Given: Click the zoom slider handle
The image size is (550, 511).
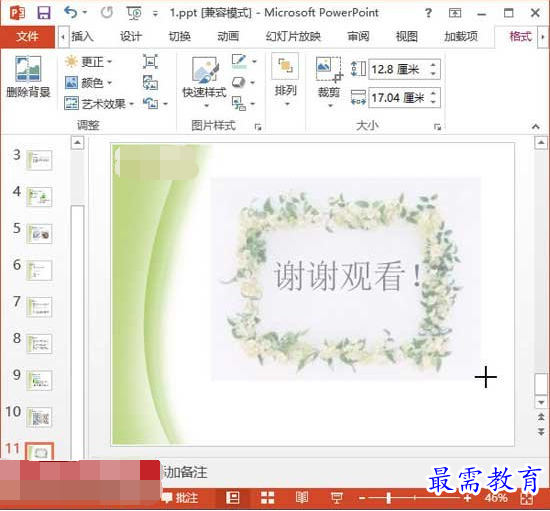Looking at the screenshot, I should 388,498.
